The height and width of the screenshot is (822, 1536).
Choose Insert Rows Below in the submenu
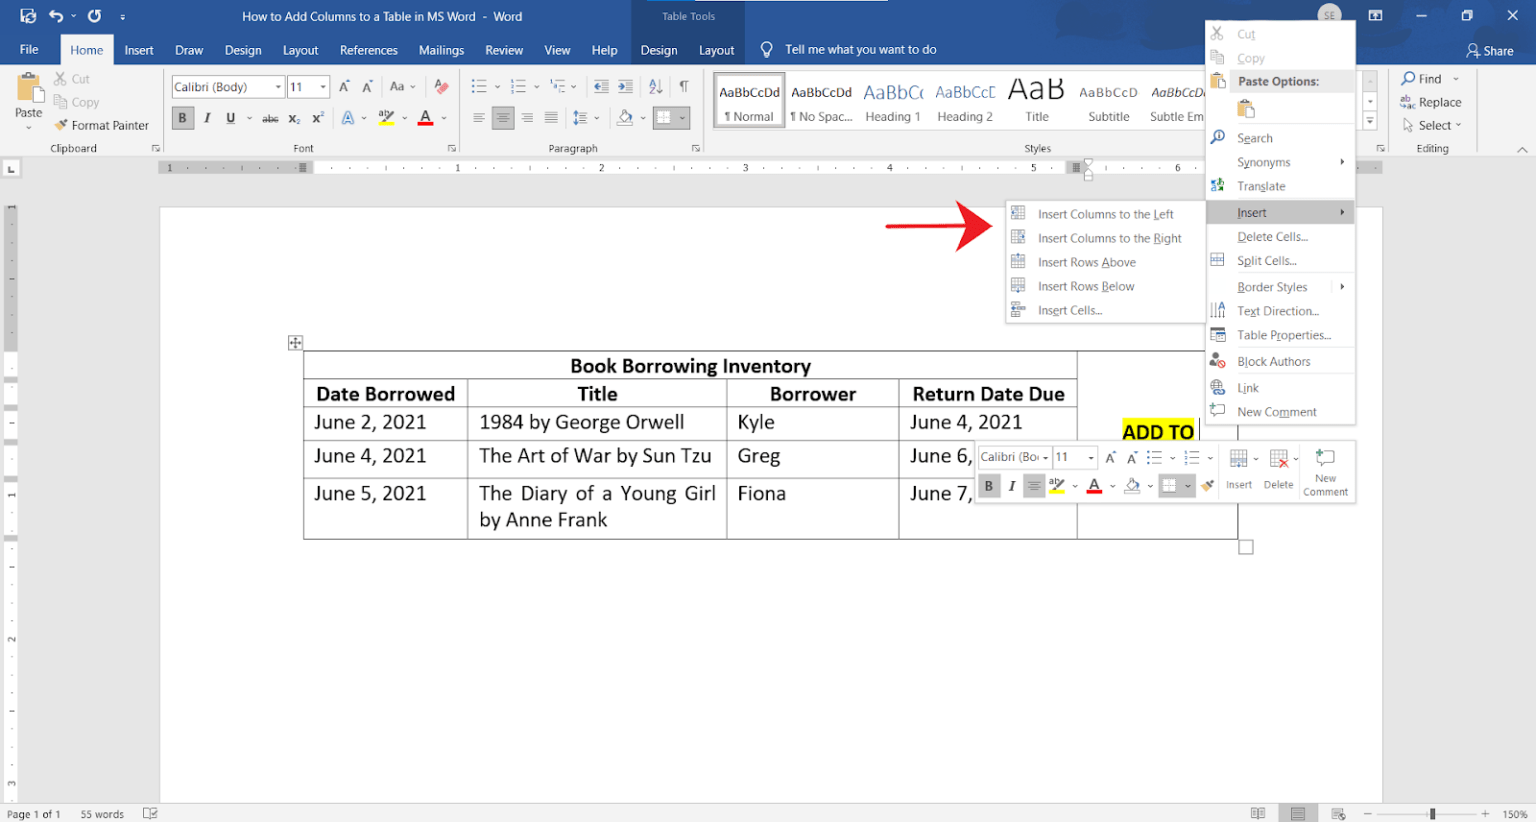pyautogui.click(x=1105, y=286)
